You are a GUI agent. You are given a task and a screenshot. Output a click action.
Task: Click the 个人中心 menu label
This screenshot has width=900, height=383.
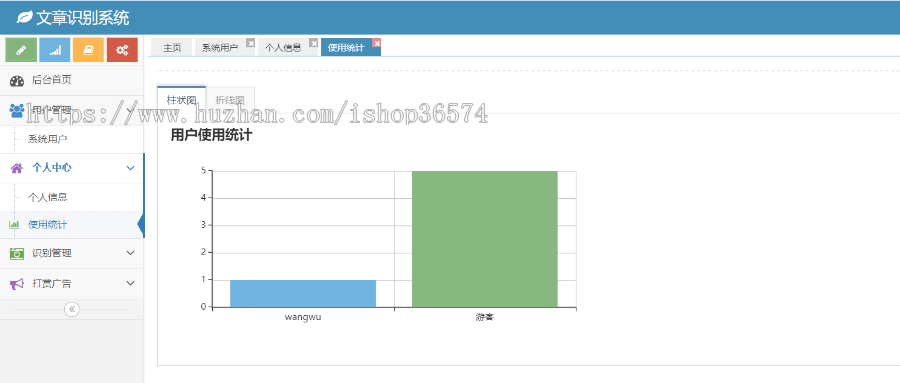[x=52, y=168]
